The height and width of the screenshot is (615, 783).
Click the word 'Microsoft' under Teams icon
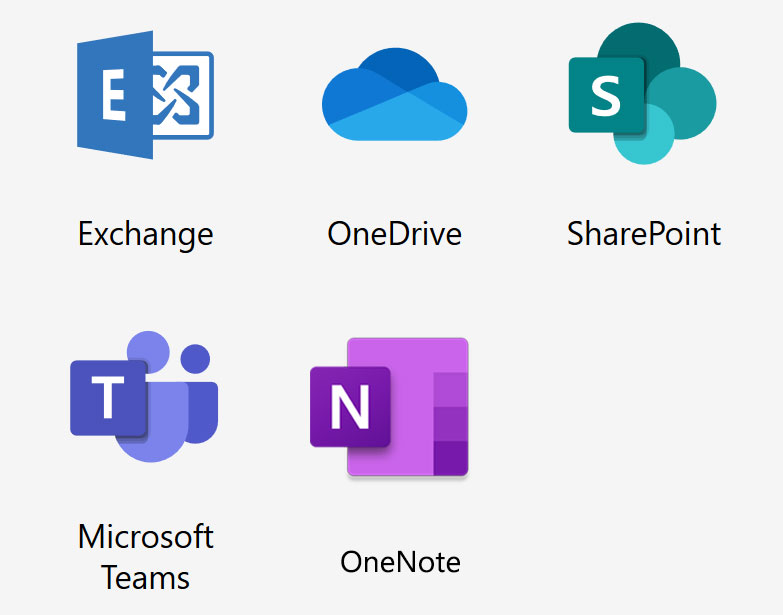tap(145, 537)
